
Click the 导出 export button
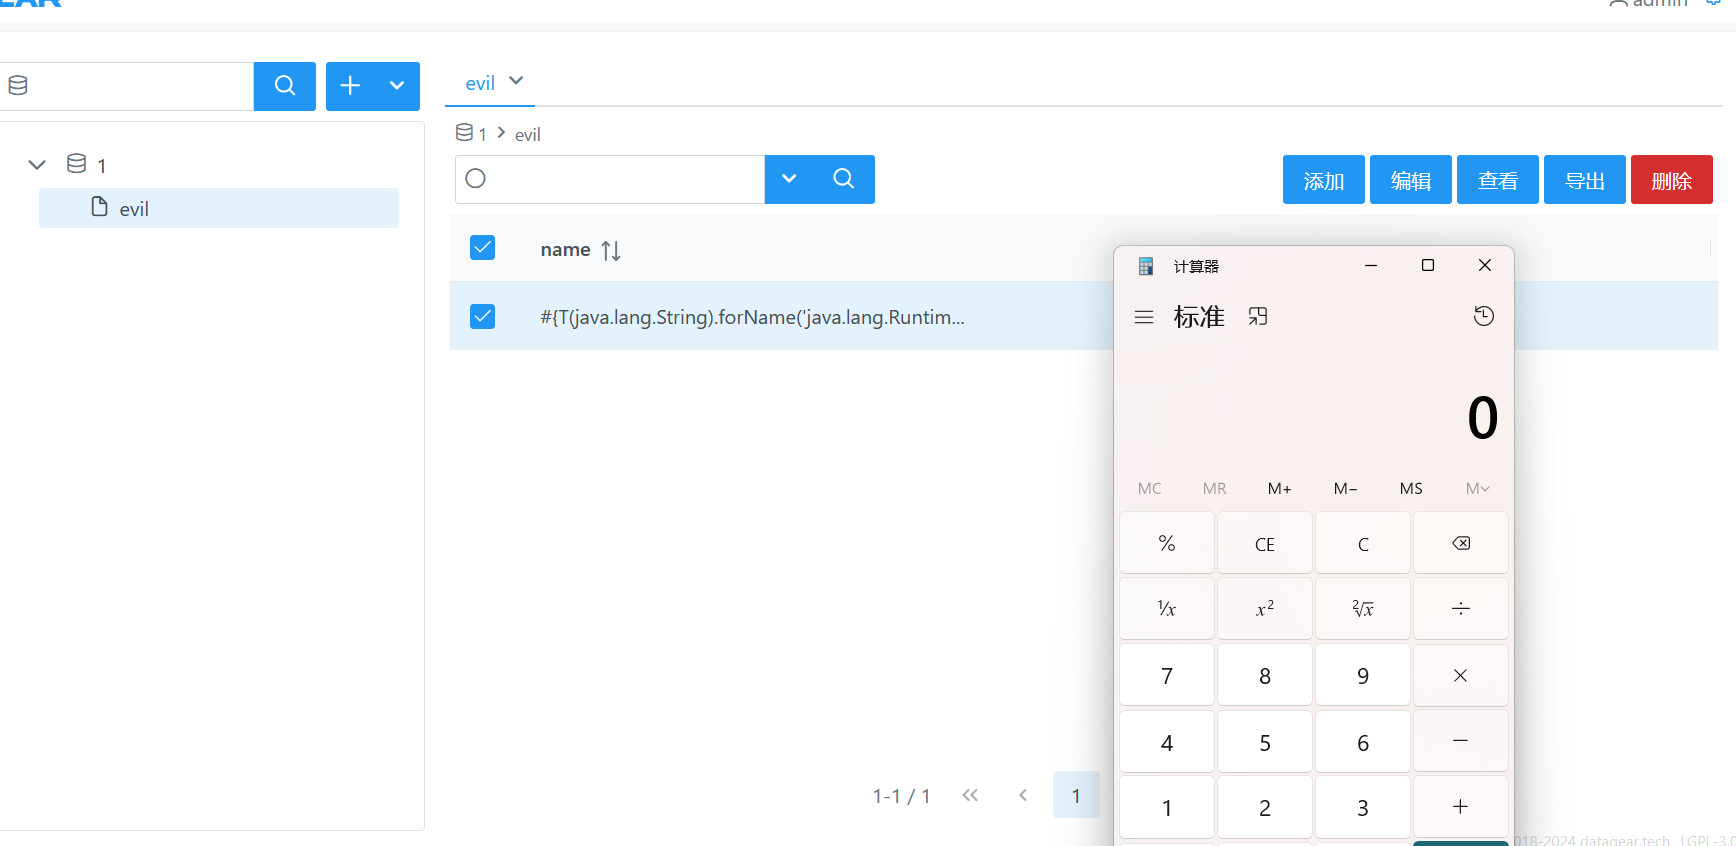pyautogui.click(x=1584, y=180)
